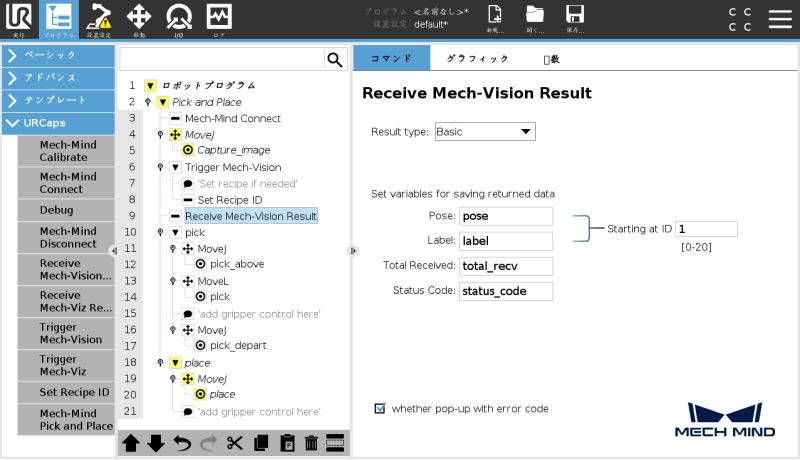Collapse the Trigger Mech-Vision node
The width and height of the screenshot is (800, 460).
[175, 167]
